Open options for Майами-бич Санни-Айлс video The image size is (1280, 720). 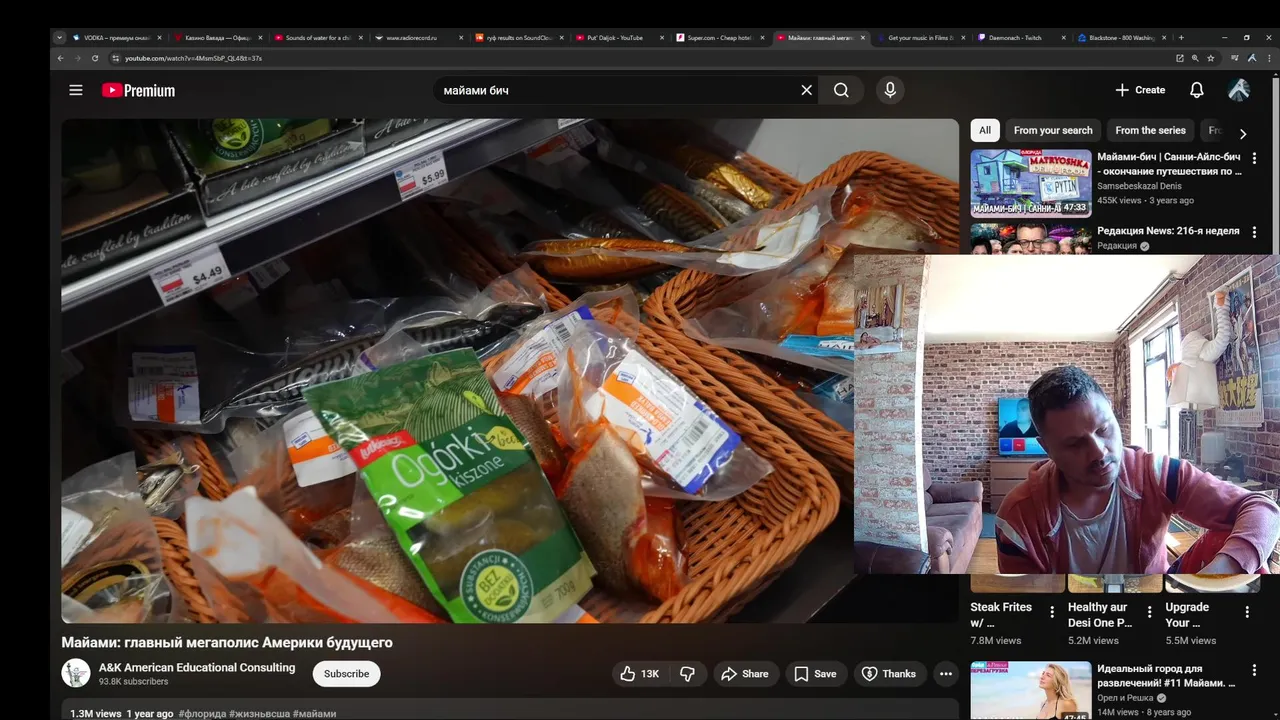[1254, 158]
